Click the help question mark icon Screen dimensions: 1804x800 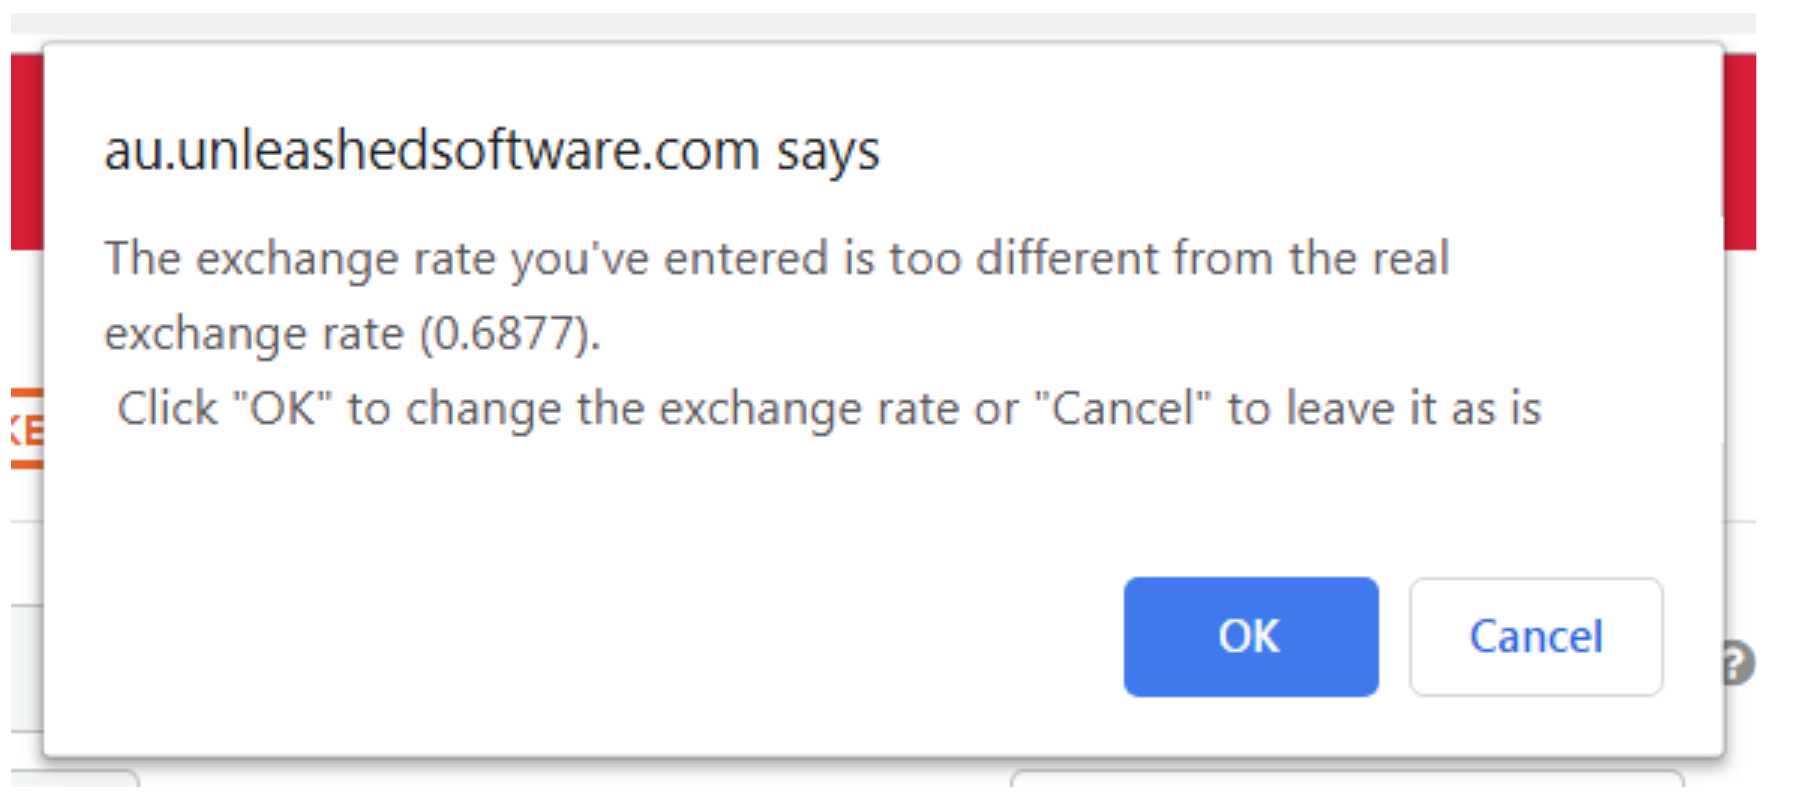click(1738, 663)
